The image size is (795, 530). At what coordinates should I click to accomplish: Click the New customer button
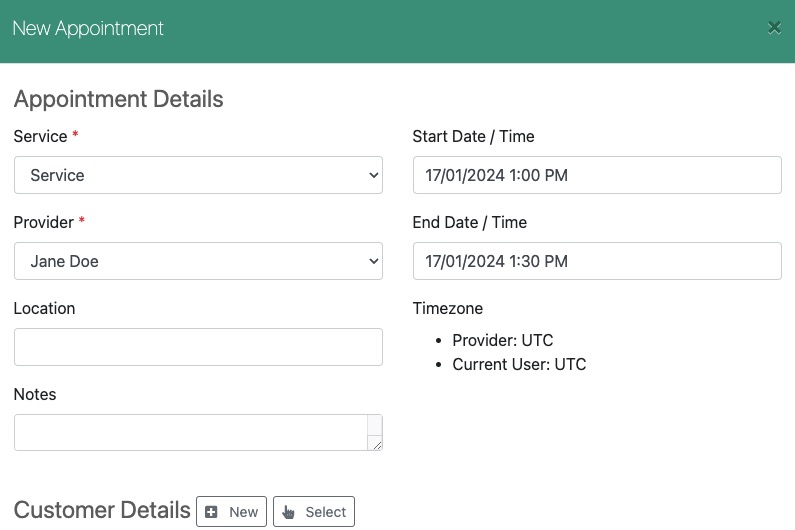pyautogui.click(x=231, y=512)
